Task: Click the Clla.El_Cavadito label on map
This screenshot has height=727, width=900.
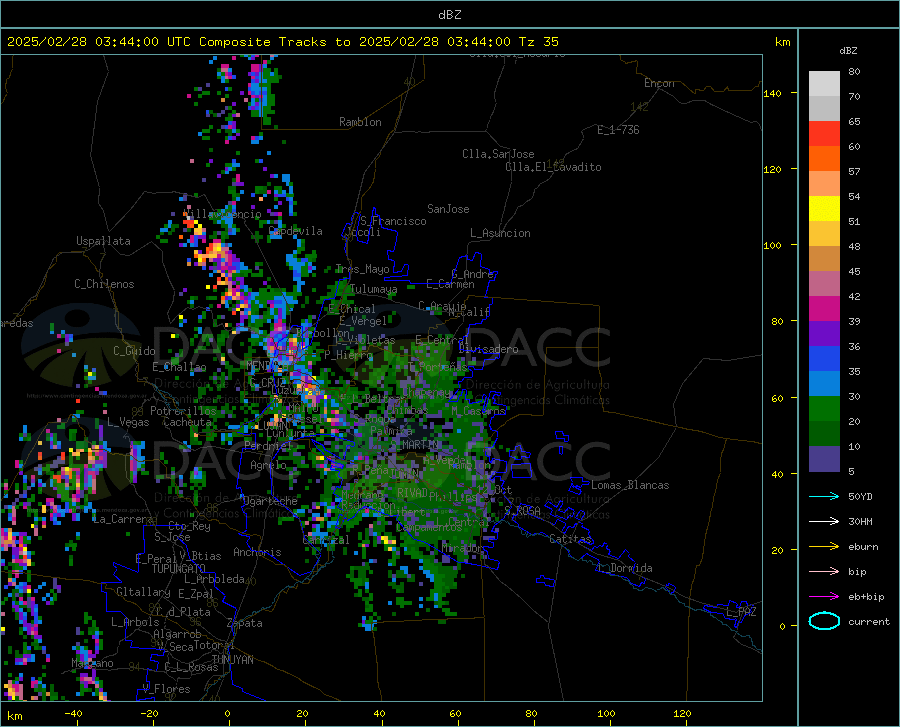Action: (553, 167)
